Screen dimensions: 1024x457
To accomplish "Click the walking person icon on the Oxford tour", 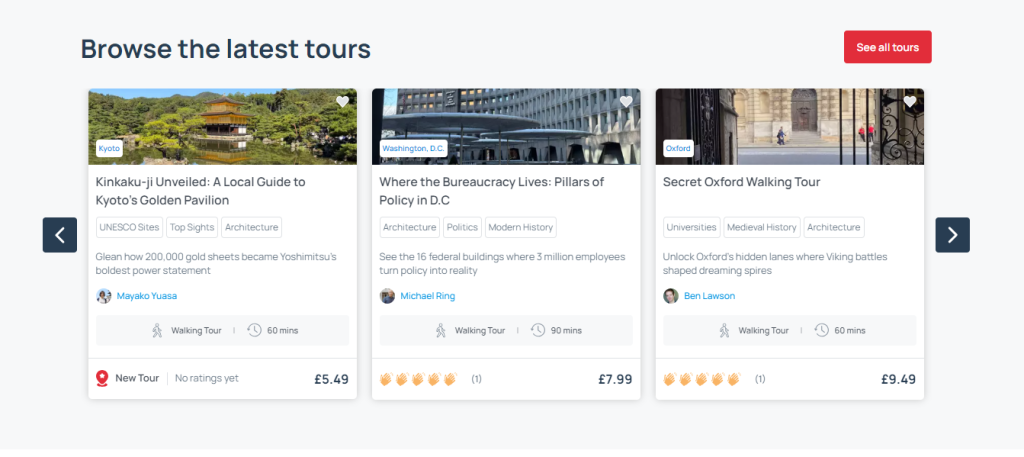I will (x=724, y=330).
